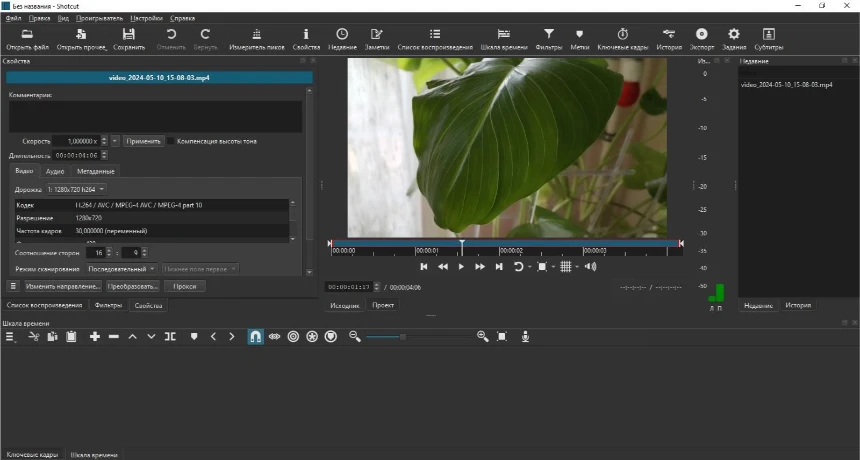Click the Преобразовать button
This screenshot has width=860, height=460.
coord(133,286)
